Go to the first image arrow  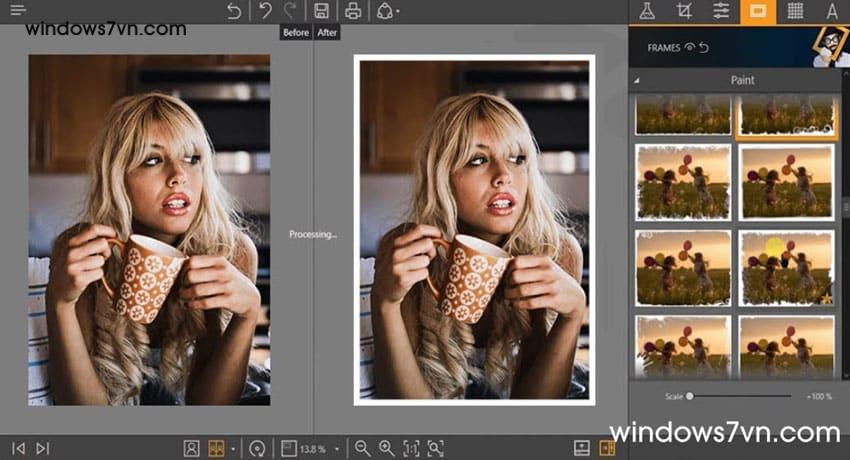click(18, 448)
